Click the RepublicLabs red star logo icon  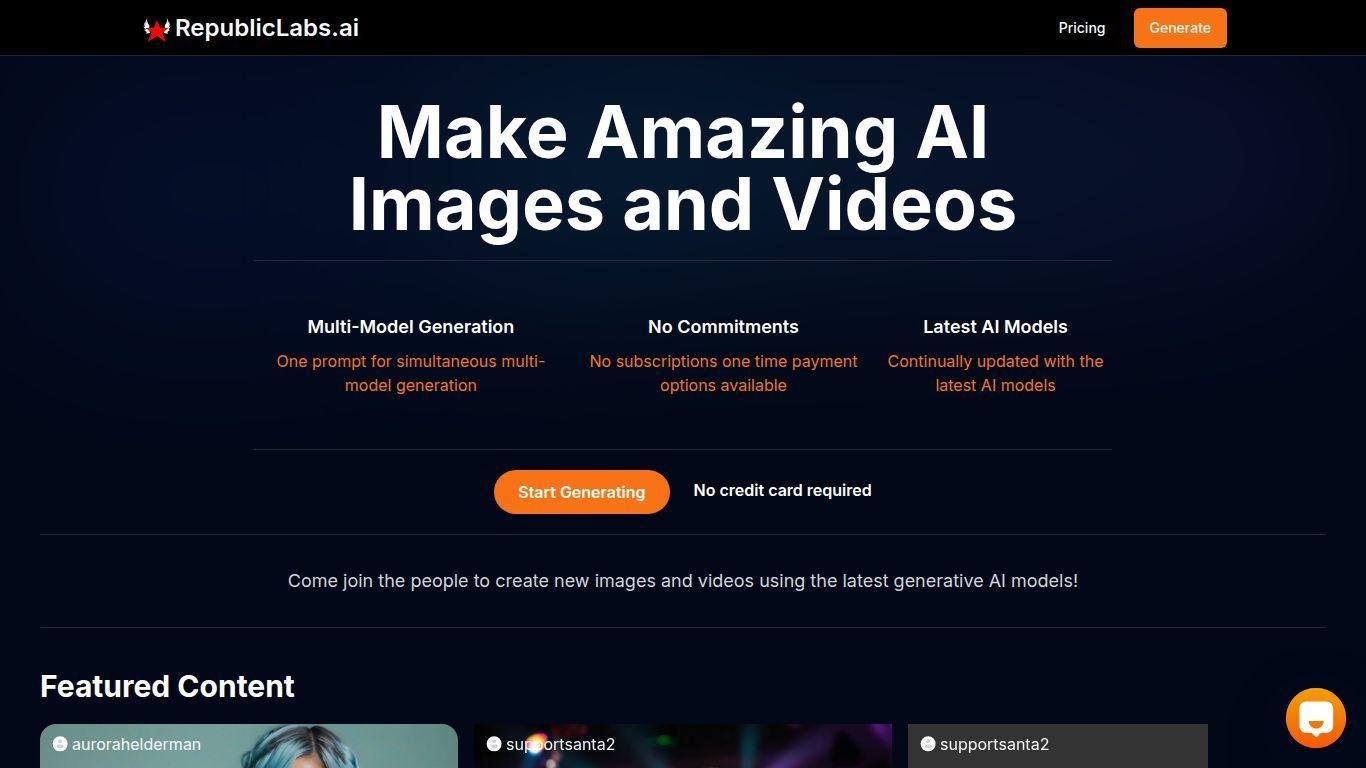tap(157, 29)
